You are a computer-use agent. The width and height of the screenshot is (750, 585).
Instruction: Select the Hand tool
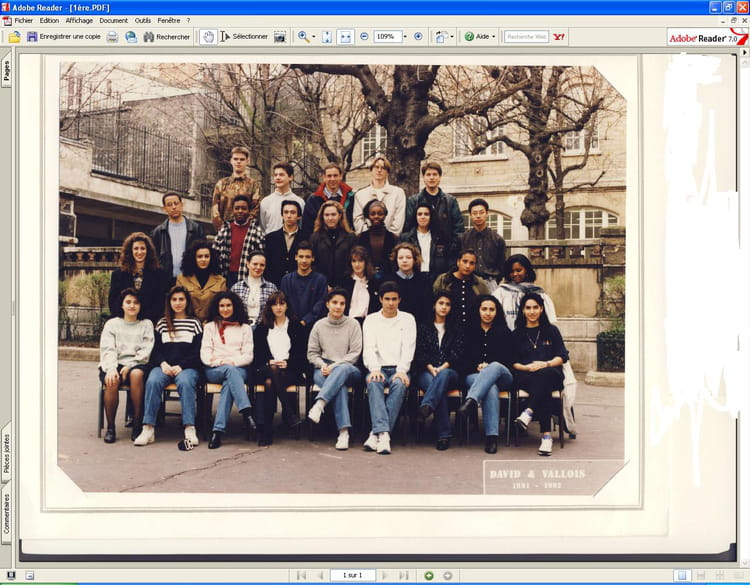(x=208, y=37)
